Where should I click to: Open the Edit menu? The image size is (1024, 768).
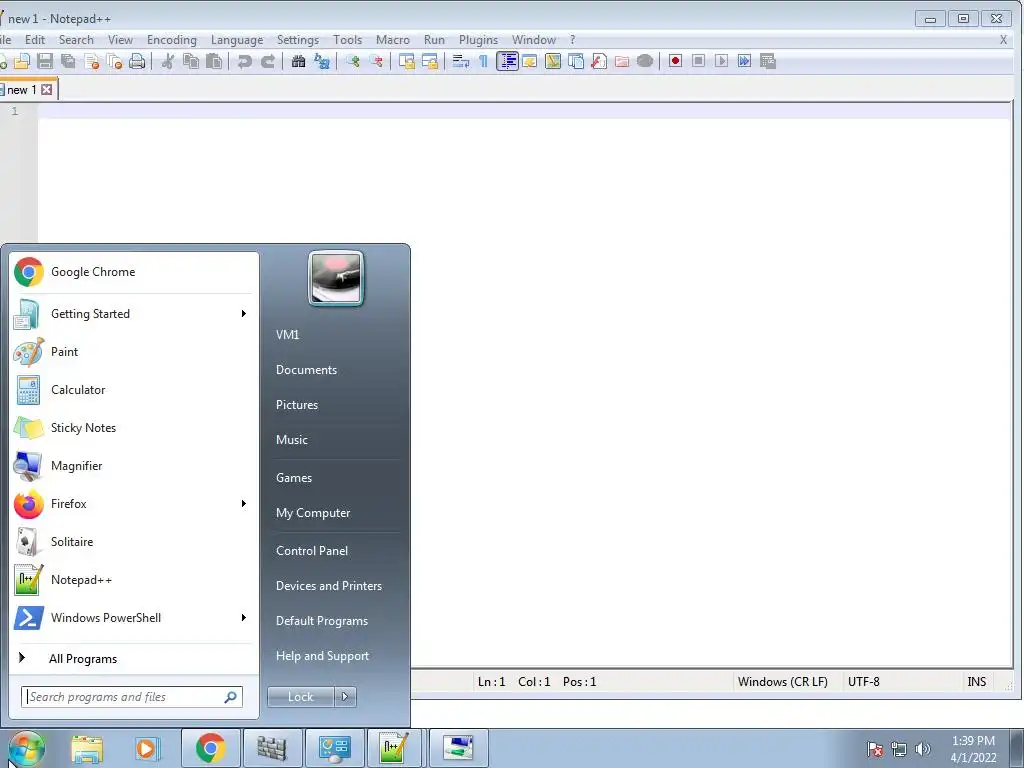(35, 40)
